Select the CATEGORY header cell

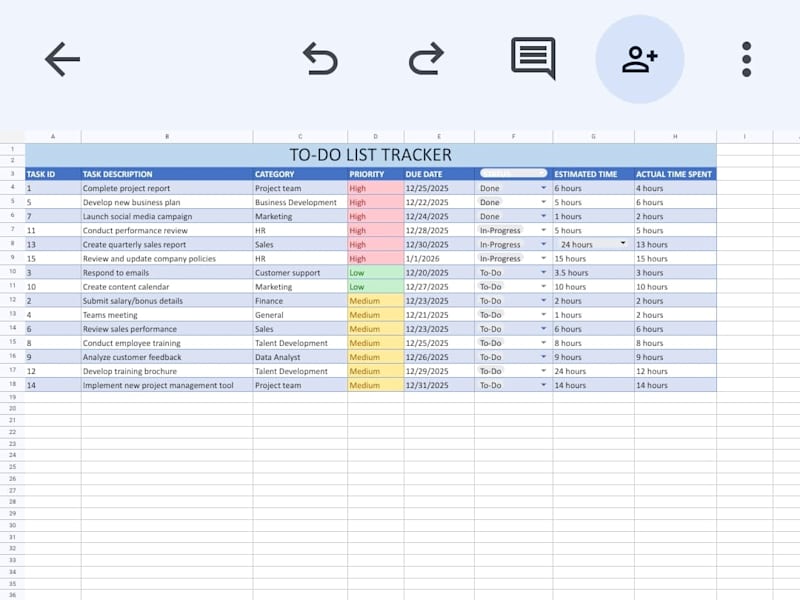click(x=300, y=174)
